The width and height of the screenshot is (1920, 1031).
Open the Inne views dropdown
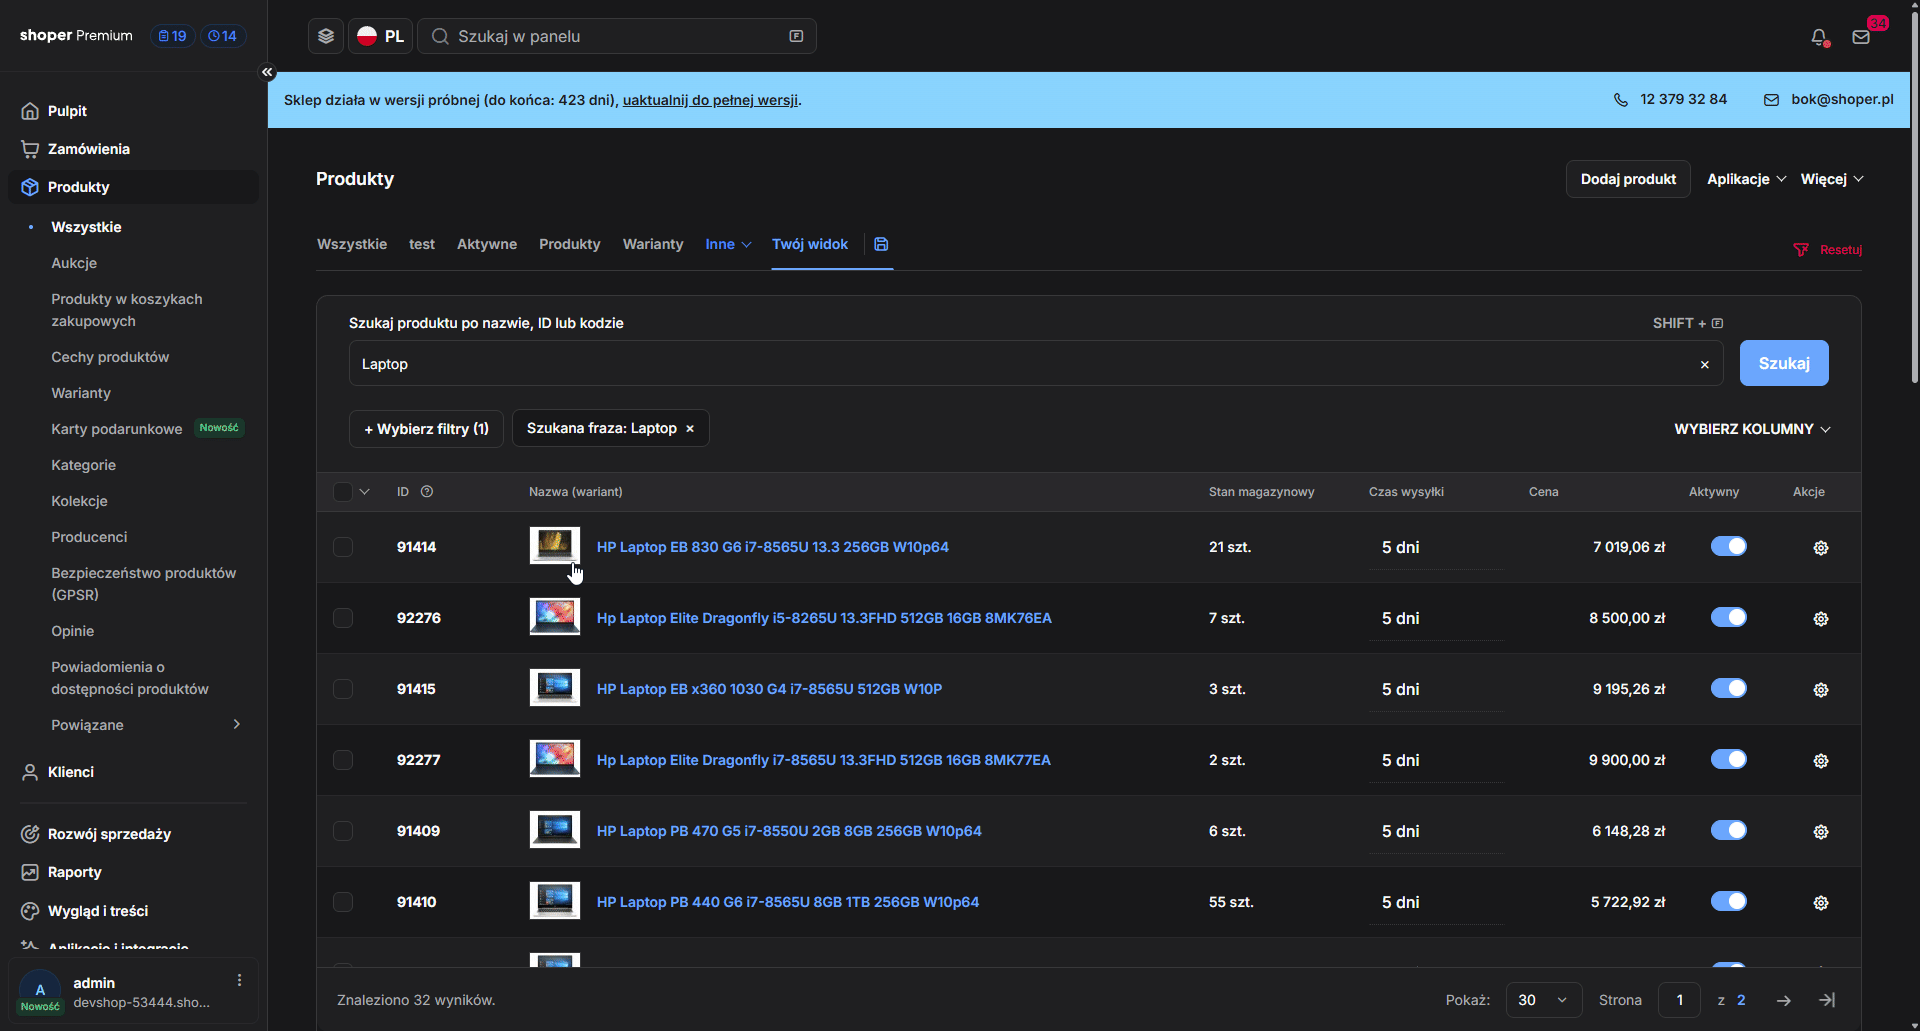coord(728,244)
